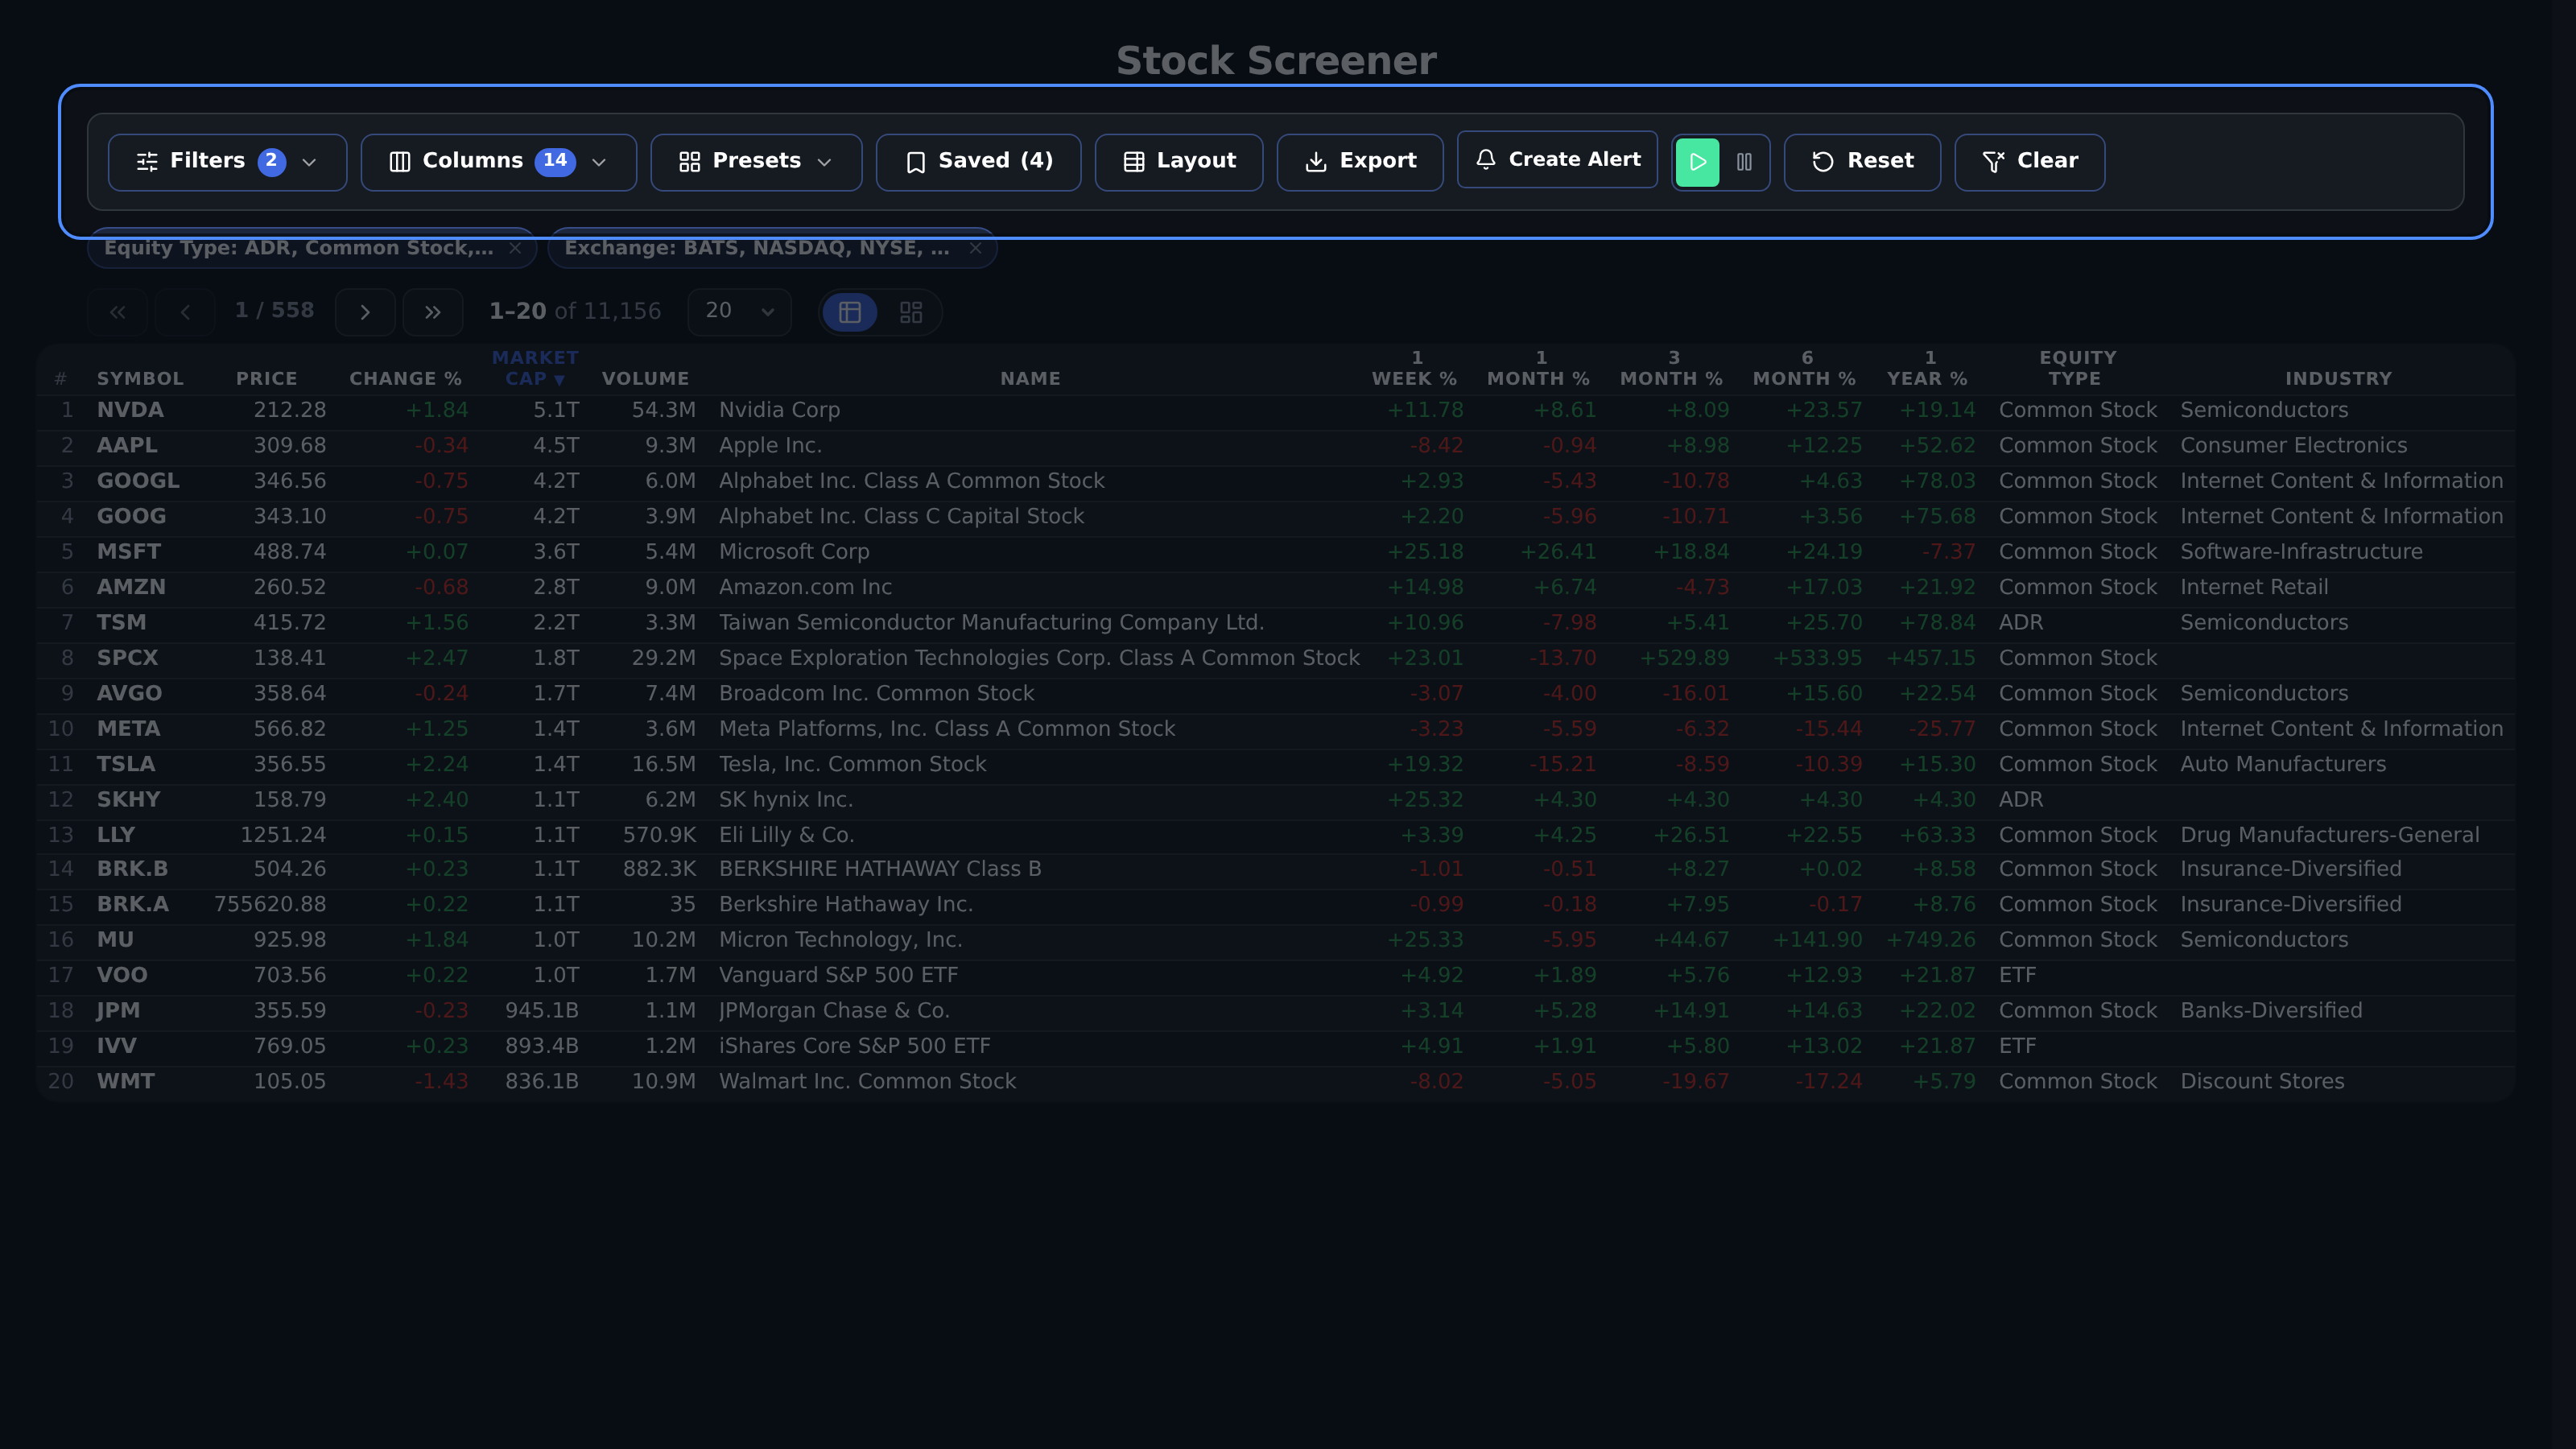
Task: Pause auto-refresh with the pause icon
Action: (x=1744, y=162)
